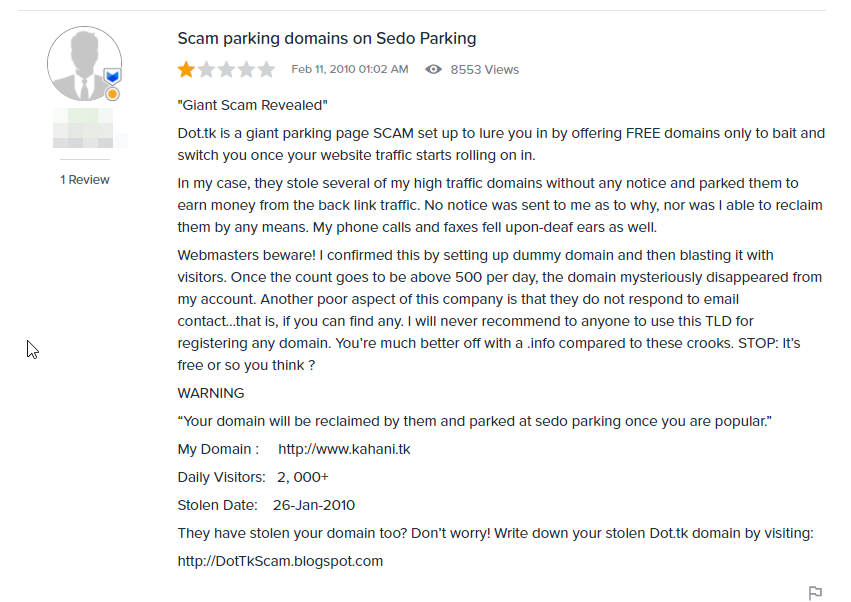The width and height of the screenshot is (851, 602).
Task: Click the http://www.kahani.tk domain text
Action: (x=344, y=449)
